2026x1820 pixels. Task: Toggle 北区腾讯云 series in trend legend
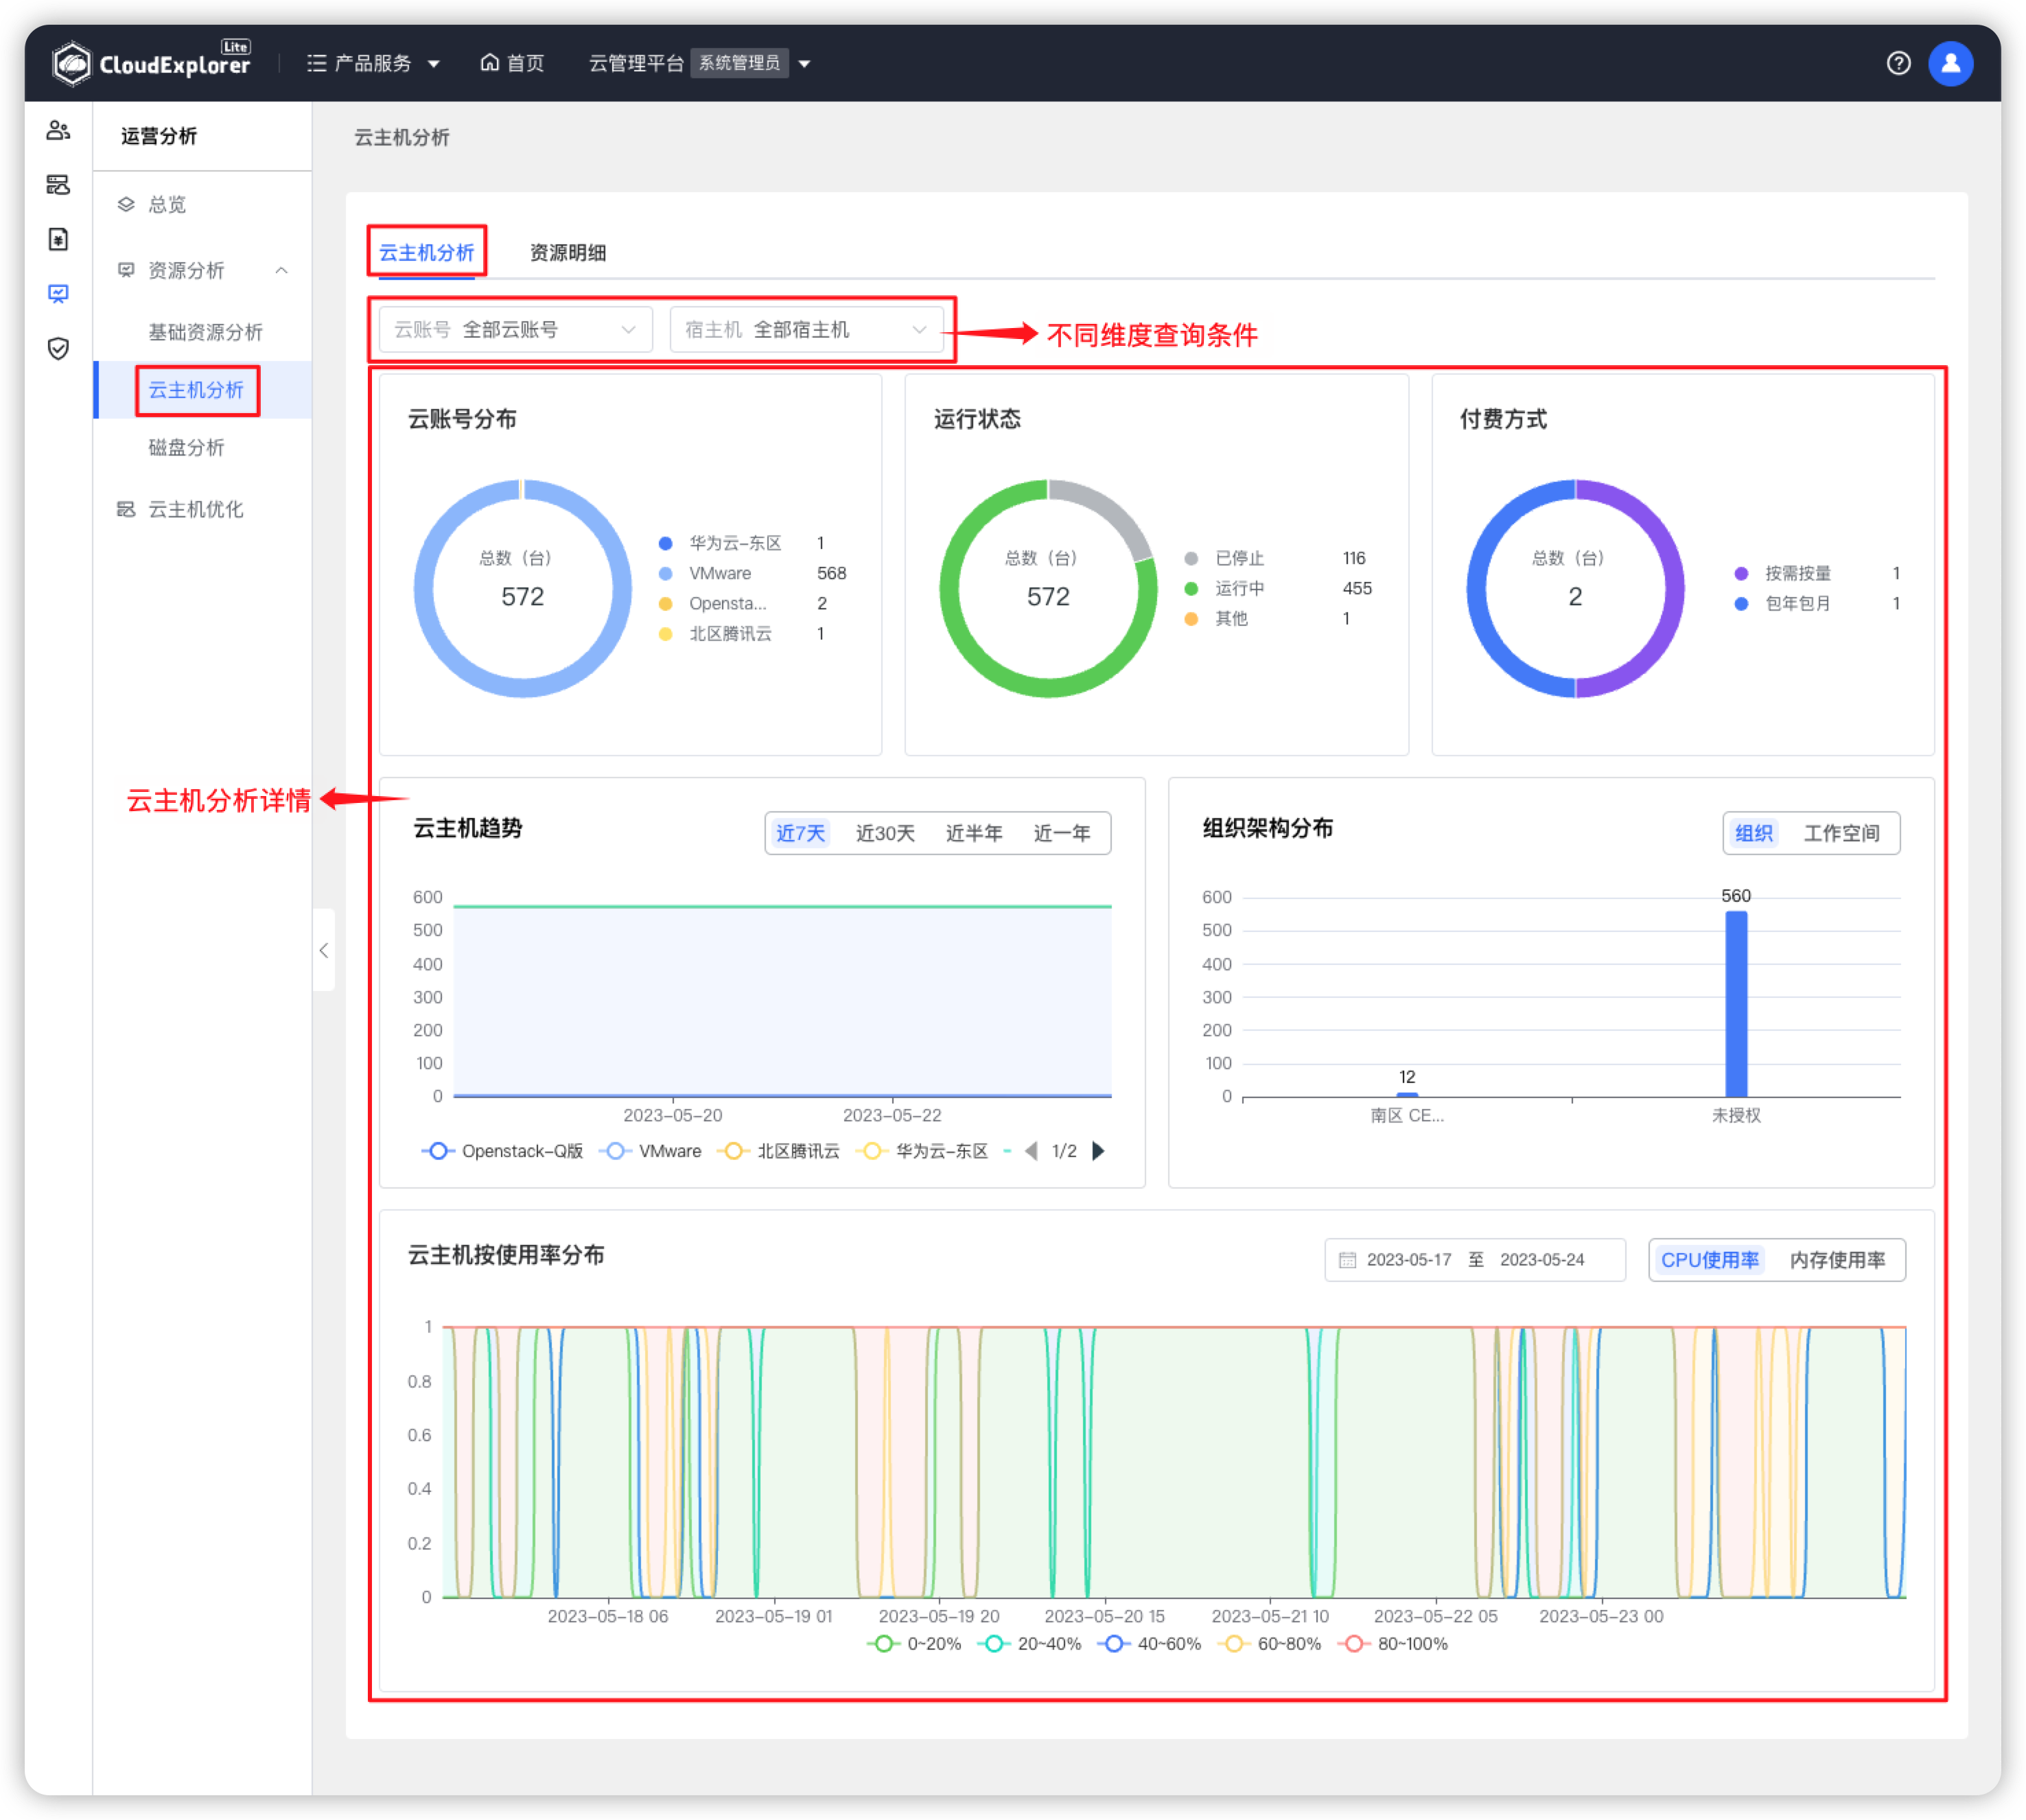click(x=778, y=1150)
